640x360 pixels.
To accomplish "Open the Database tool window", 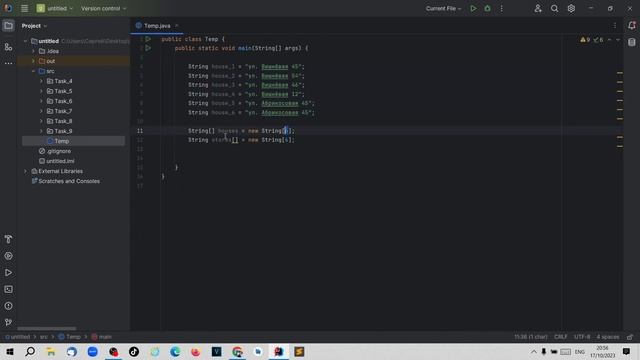I will click(x=632, y=42).
